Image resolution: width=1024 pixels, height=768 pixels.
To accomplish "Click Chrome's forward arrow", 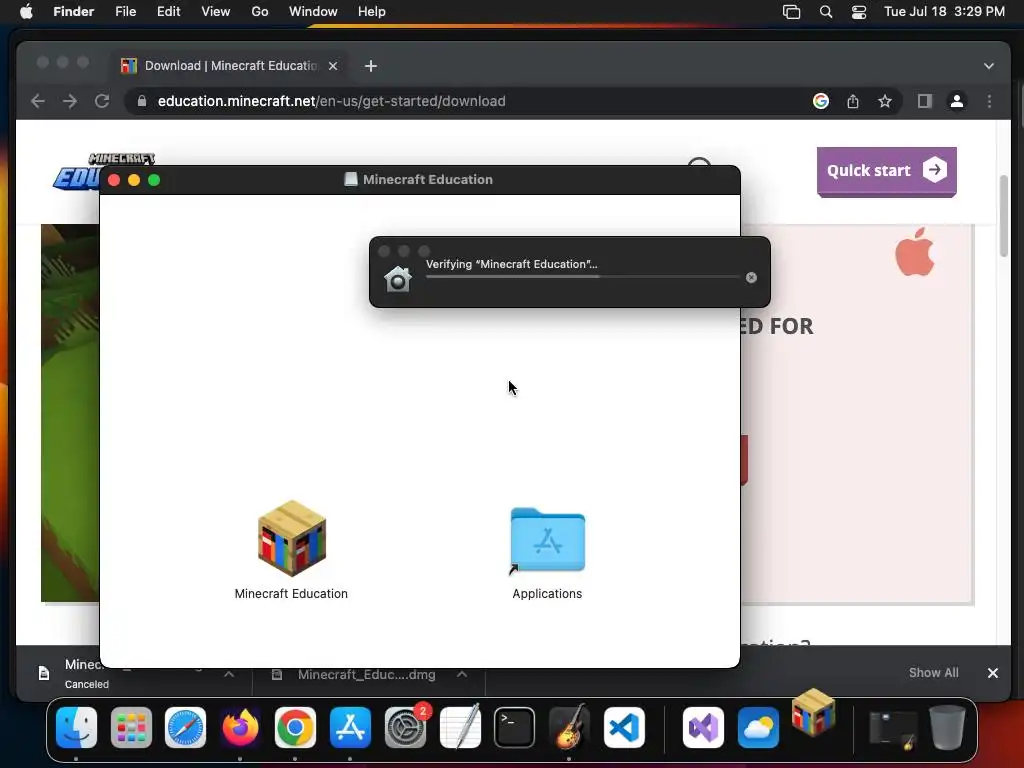I will pyautogui.click(x=70, y=101).
